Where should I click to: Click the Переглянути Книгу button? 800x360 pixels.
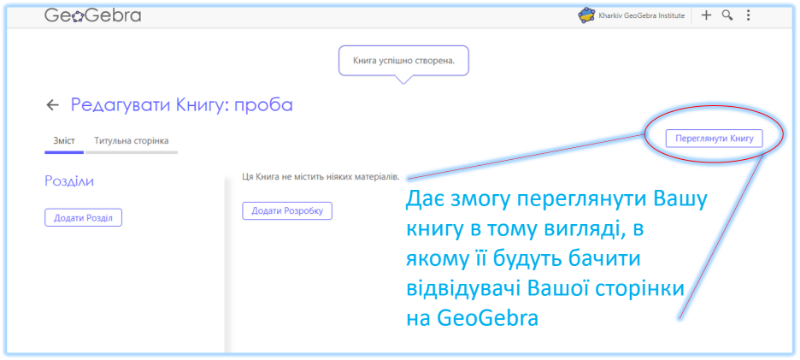click(714, 138)
